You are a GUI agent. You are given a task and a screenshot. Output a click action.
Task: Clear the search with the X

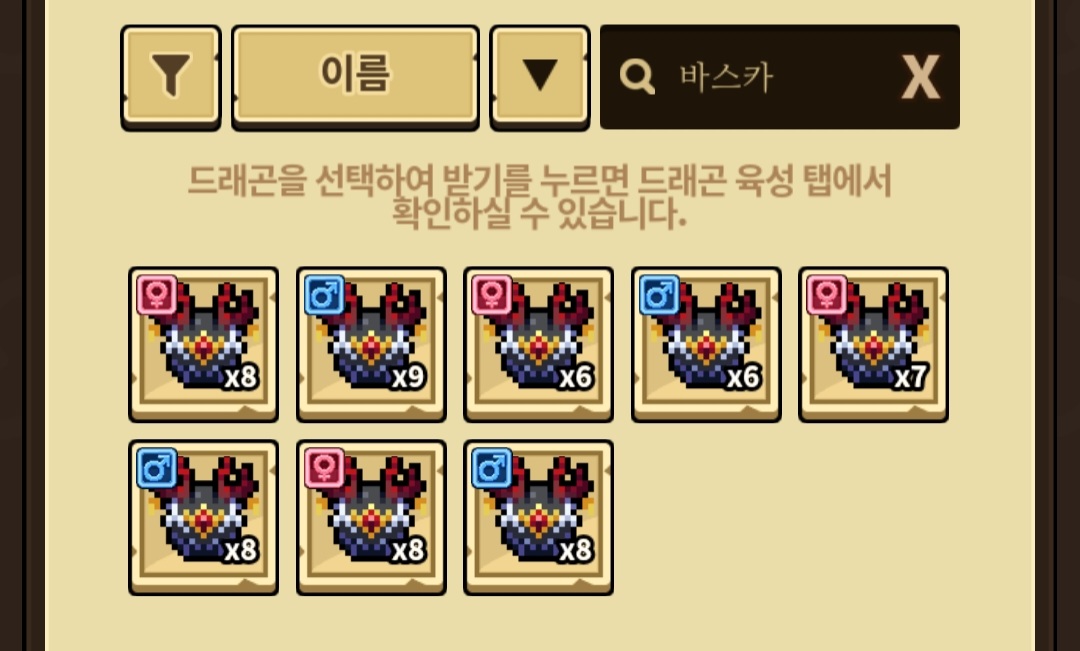(x=921, y=77)
